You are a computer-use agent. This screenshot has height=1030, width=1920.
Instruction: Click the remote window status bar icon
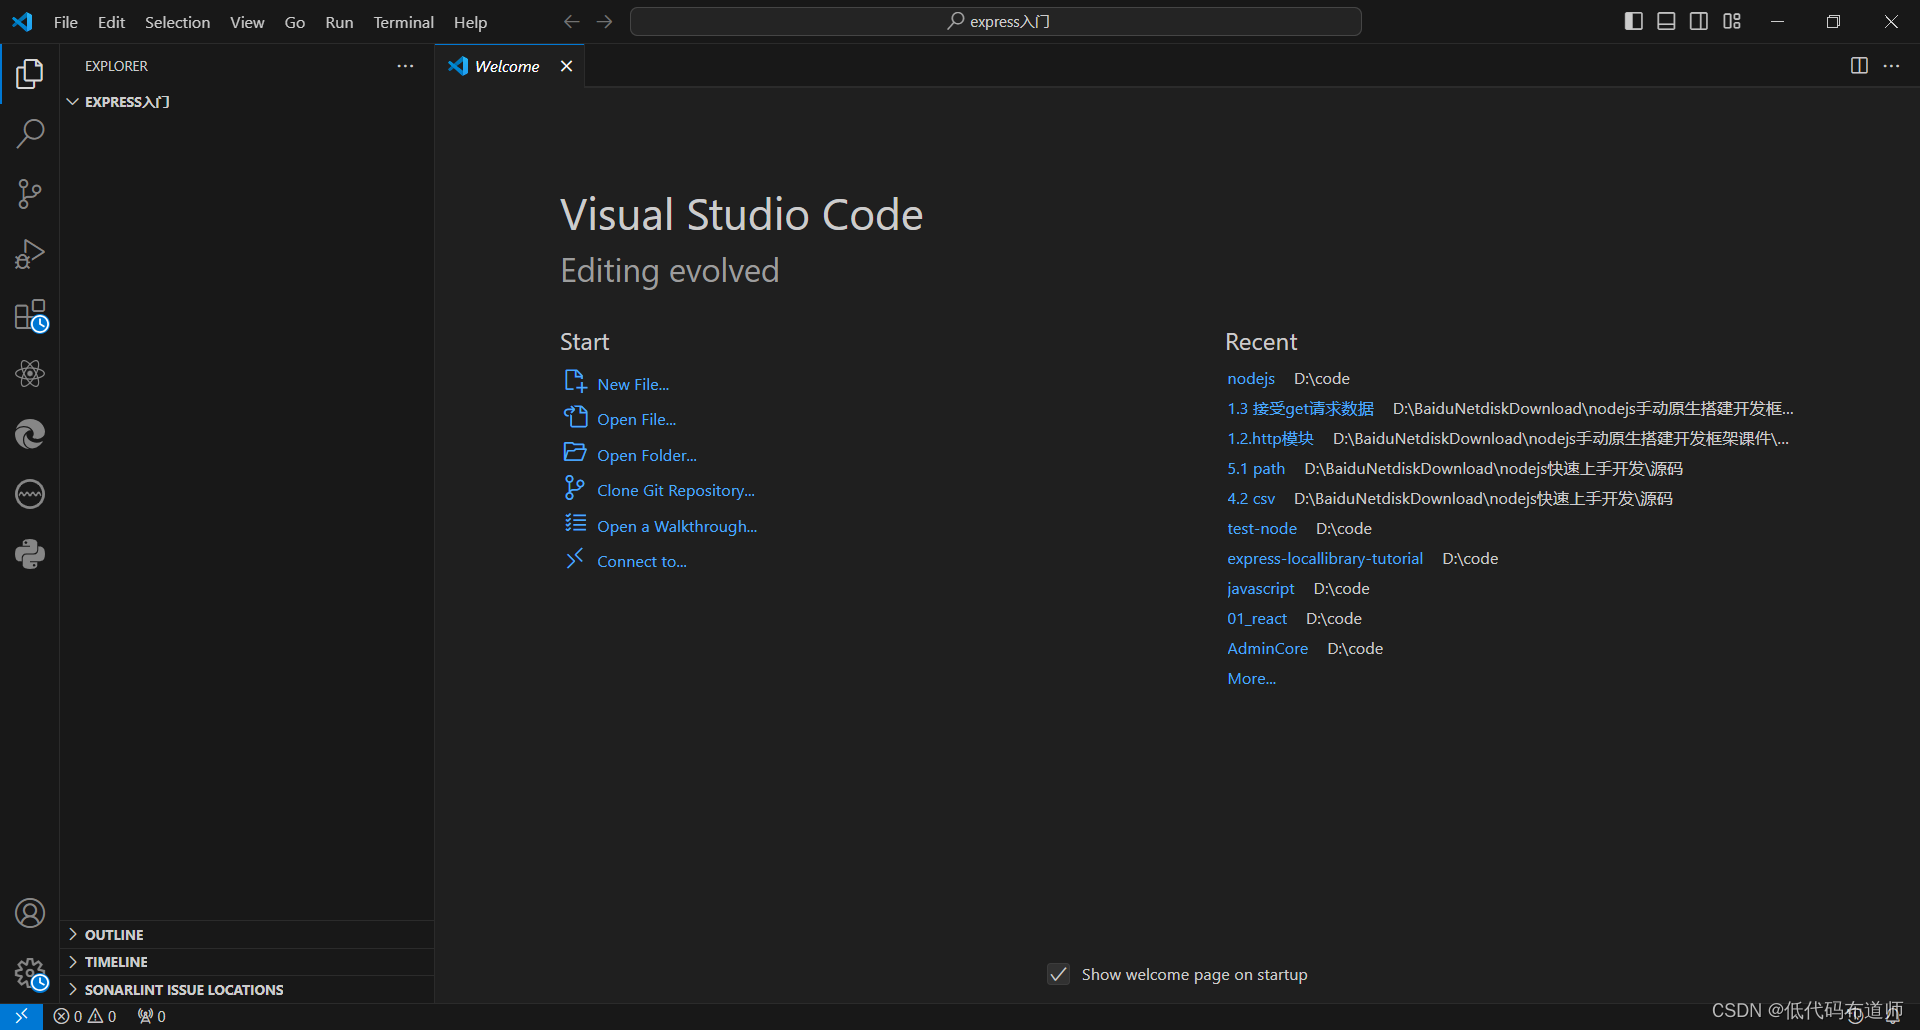click(21, 1016)
